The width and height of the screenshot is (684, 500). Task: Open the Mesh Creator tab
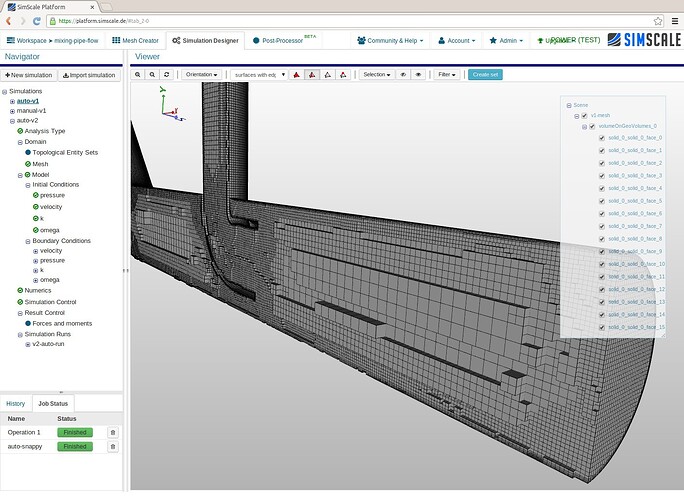[135, 40]
